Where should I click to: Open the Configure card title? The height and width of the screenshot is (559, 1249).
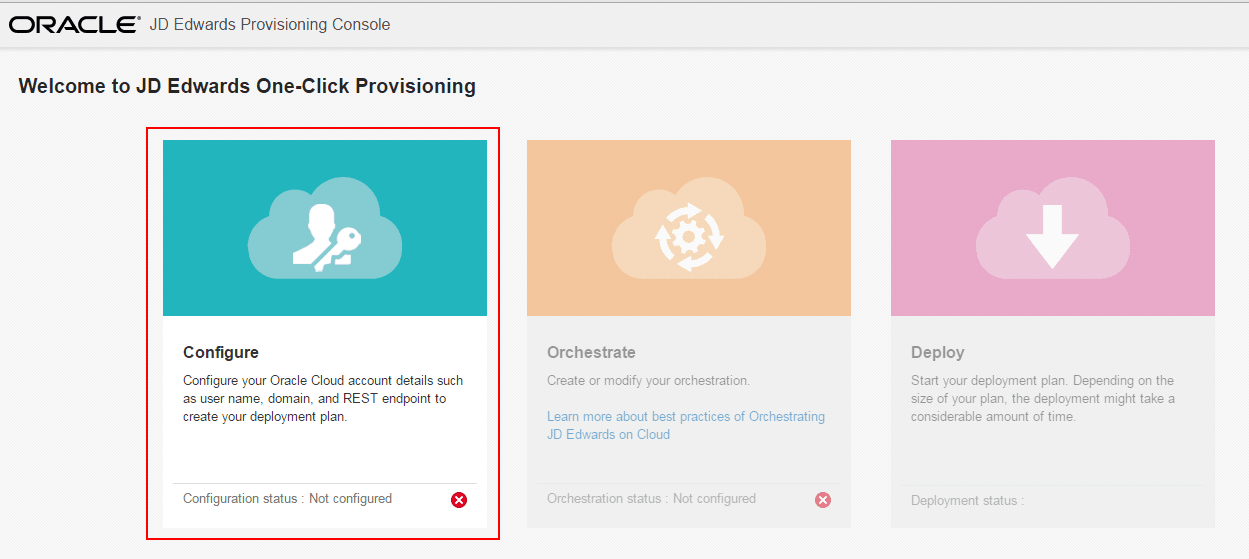pos(221,353)
